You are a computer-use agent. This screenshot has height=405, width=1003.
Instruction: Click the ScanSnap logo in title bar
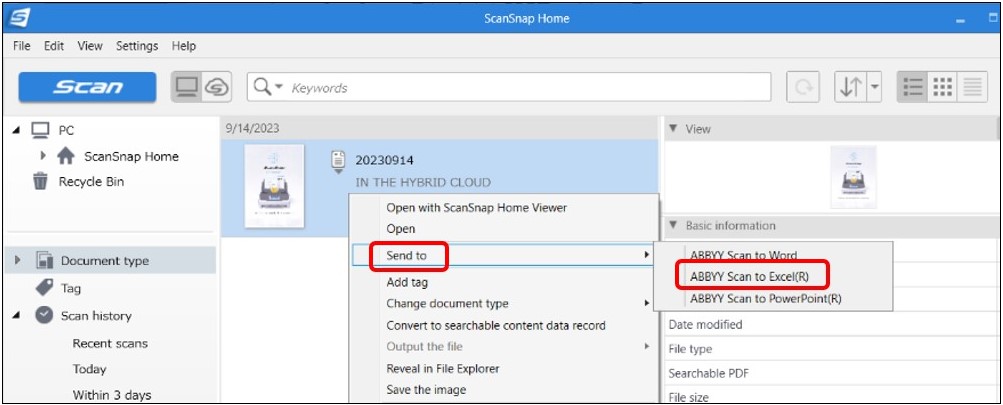click(20, 18)
